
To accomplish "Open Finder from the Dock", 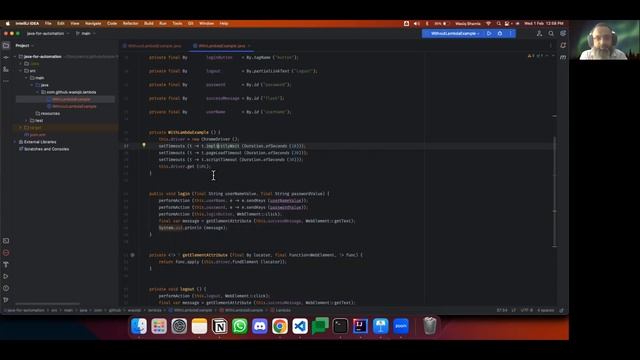I will click(x=139, y=326).
